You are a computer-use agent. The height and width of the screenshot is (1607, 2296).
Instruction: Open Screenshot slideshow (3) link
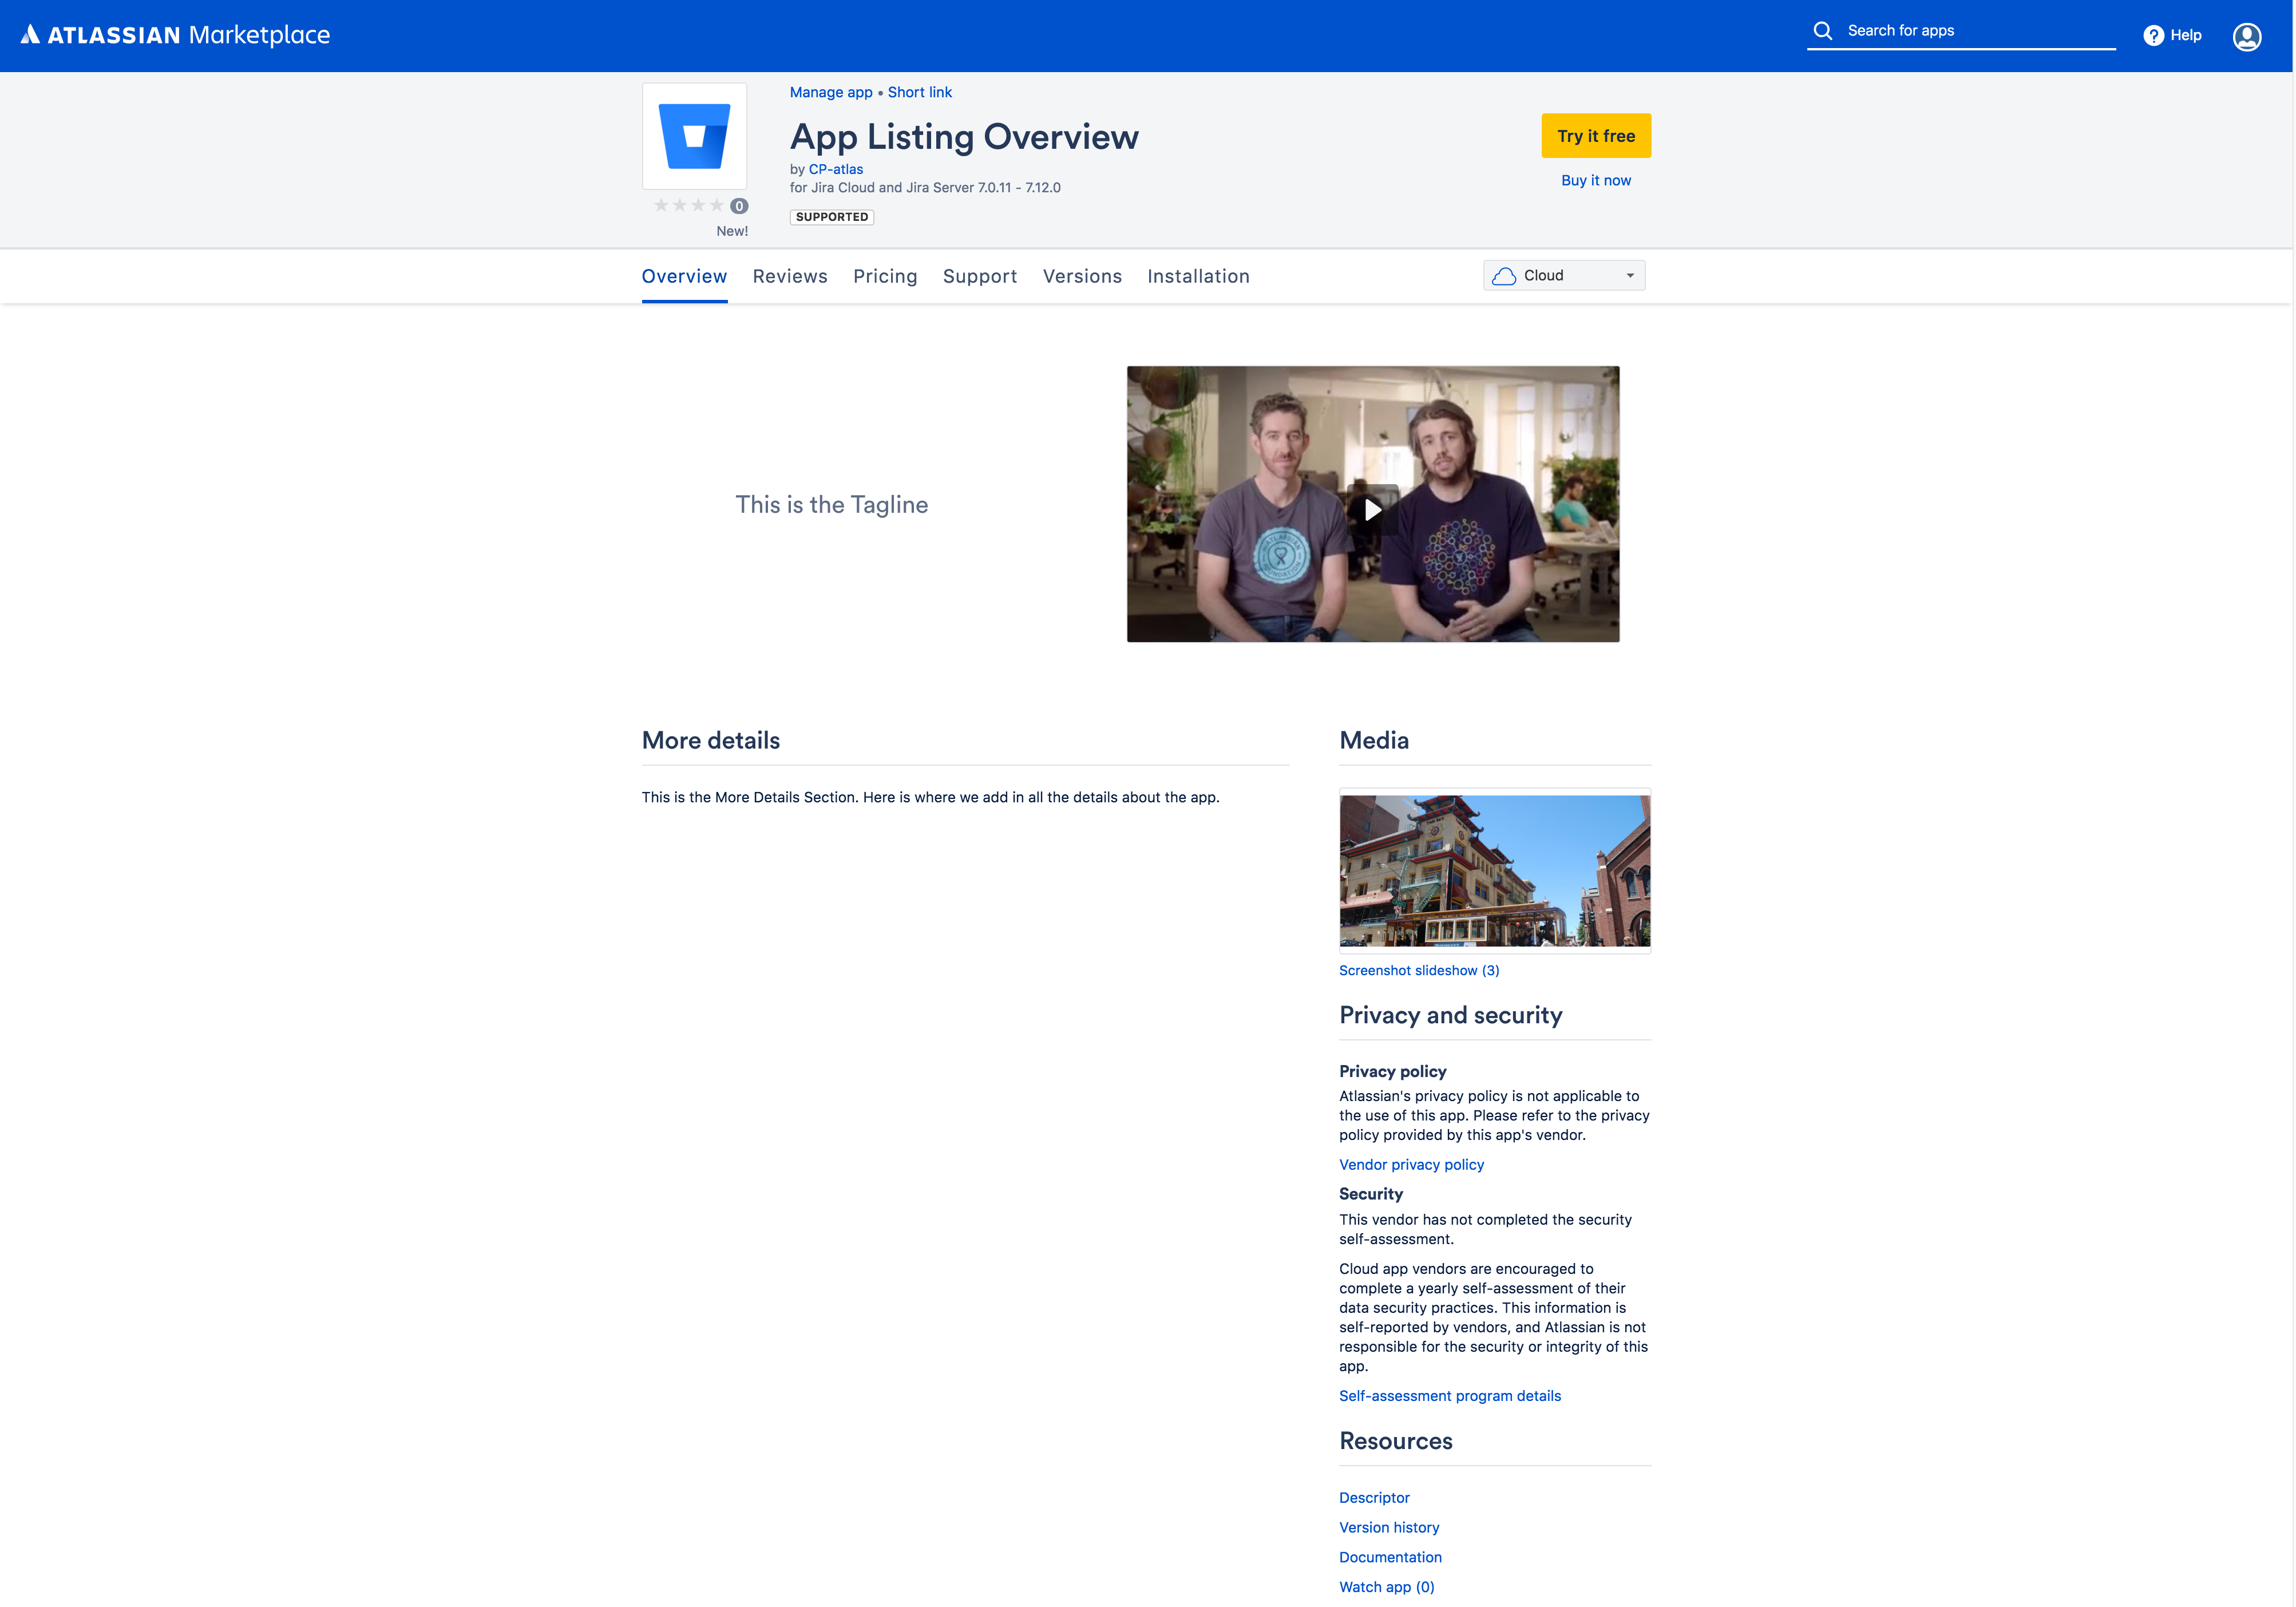tap(1418, 970)
